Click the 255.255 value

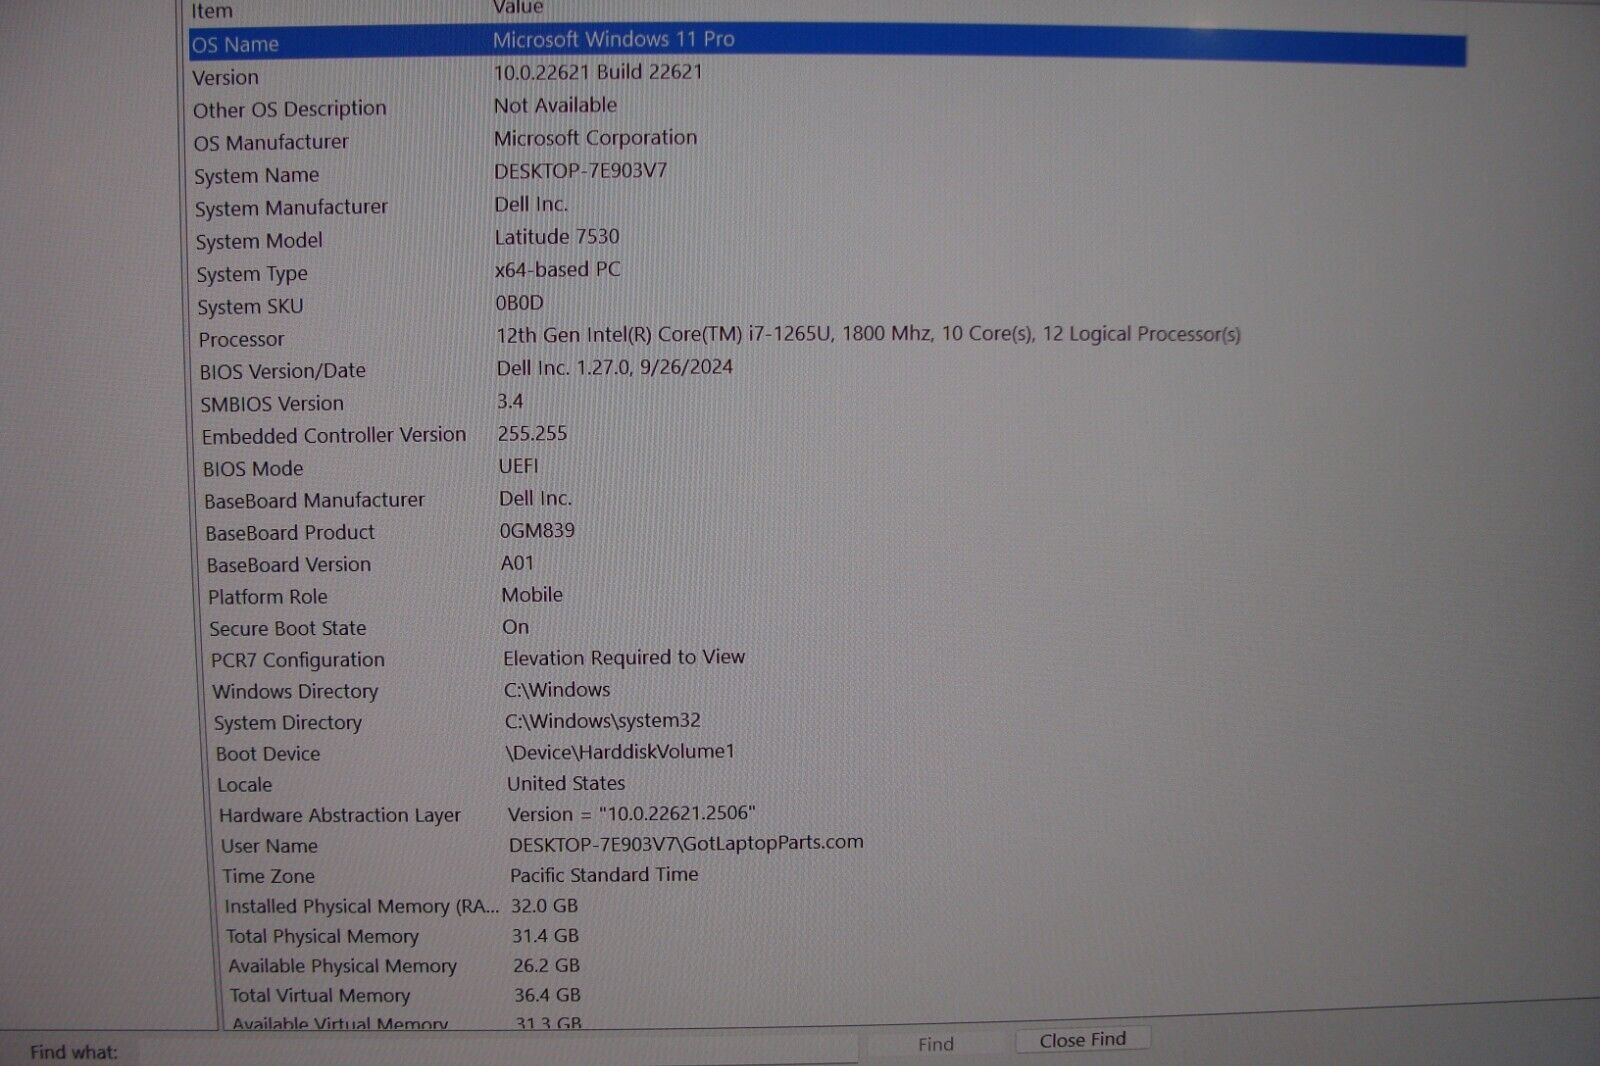pos(532,434)
